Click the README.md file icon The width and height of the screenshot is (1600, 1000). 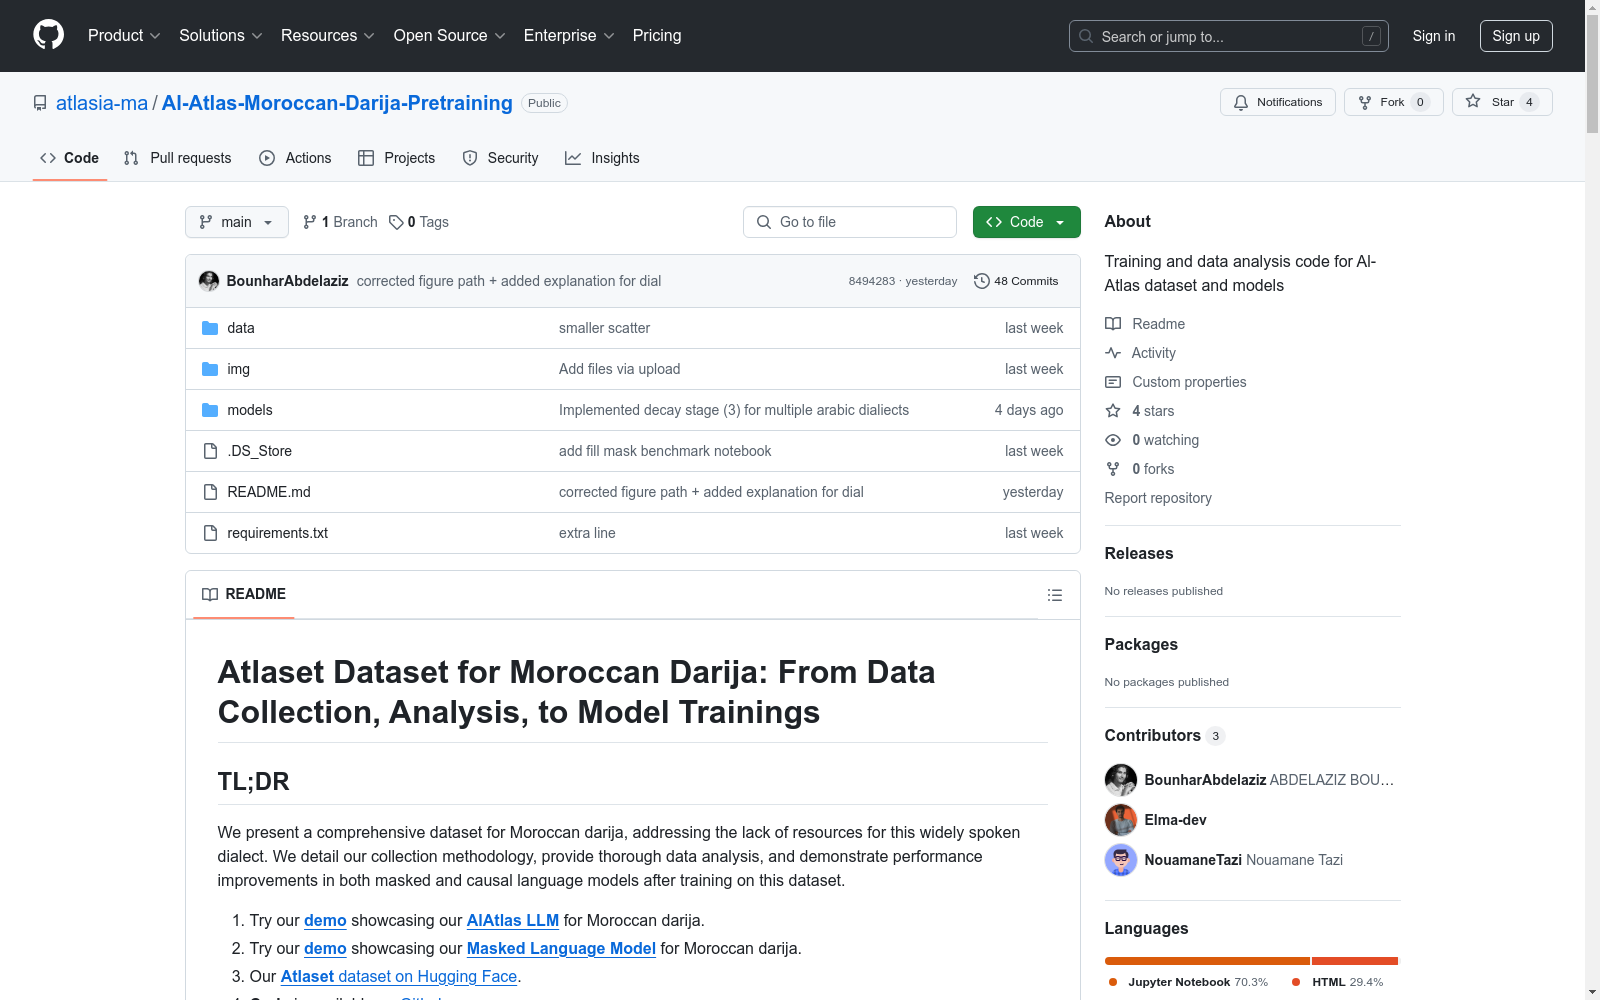pos(210,492)
